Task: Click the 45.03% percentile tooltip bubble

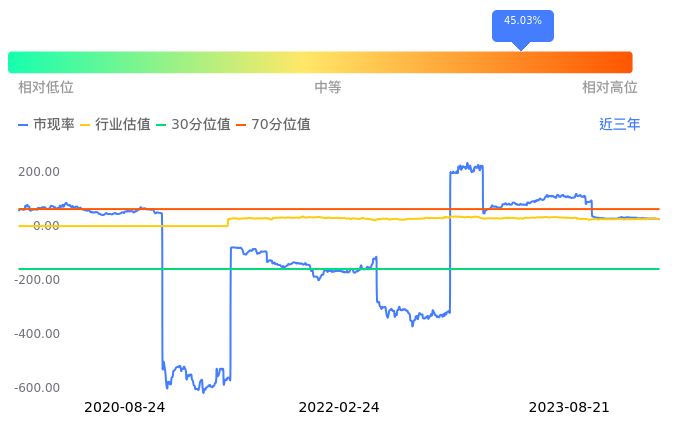Action: pos(522,22)
